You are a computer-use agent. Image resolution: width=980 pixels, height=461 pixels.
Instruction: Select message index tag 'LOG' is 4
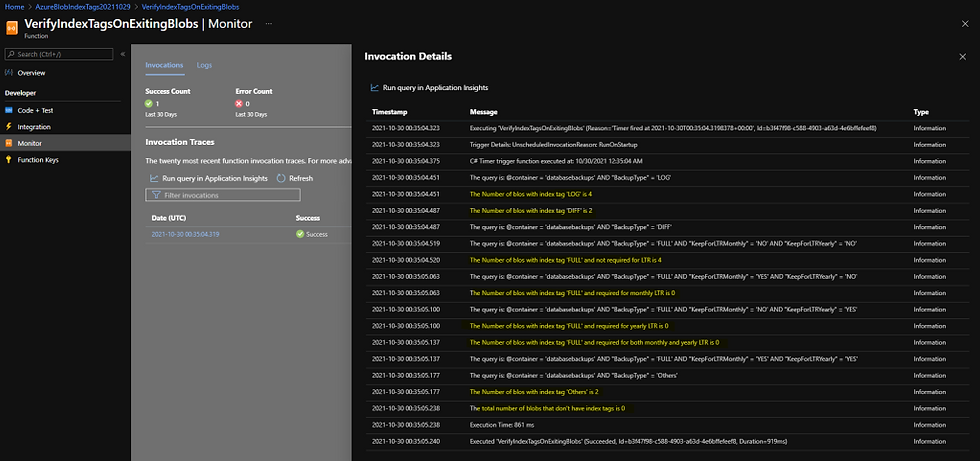[x=531, y=194]
